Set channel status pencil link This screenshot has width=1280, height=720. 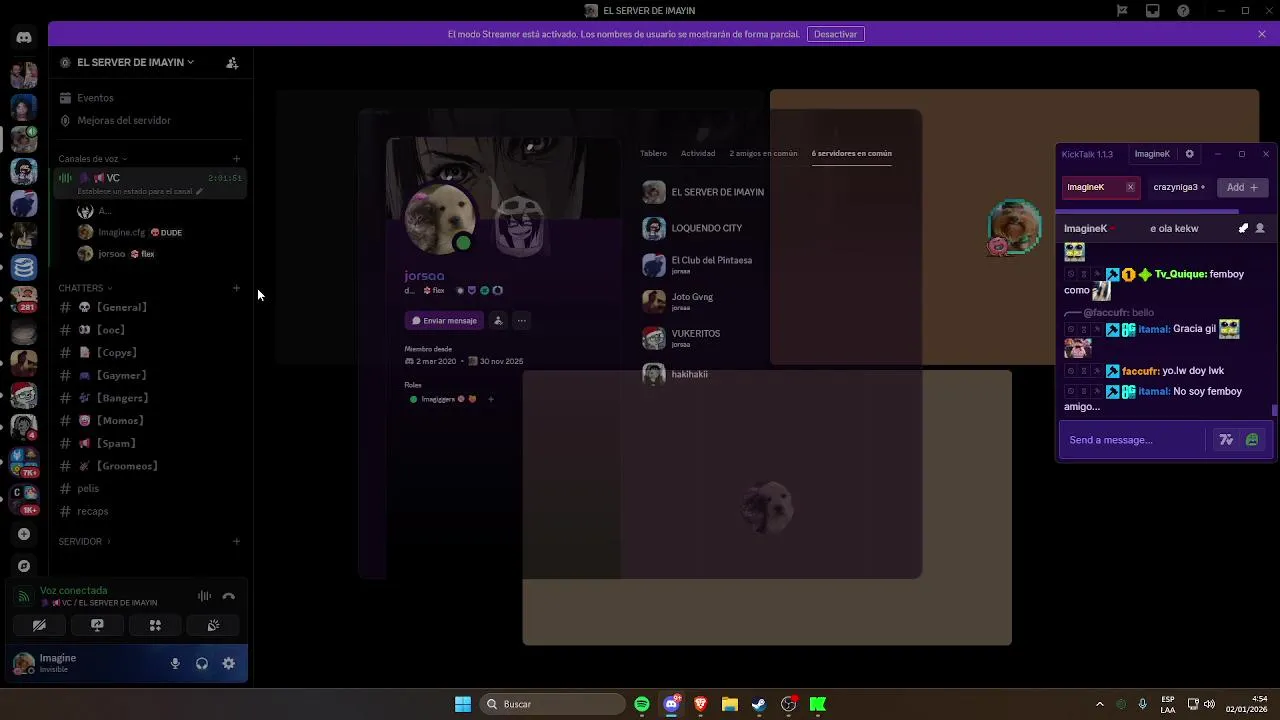point(140,191)
